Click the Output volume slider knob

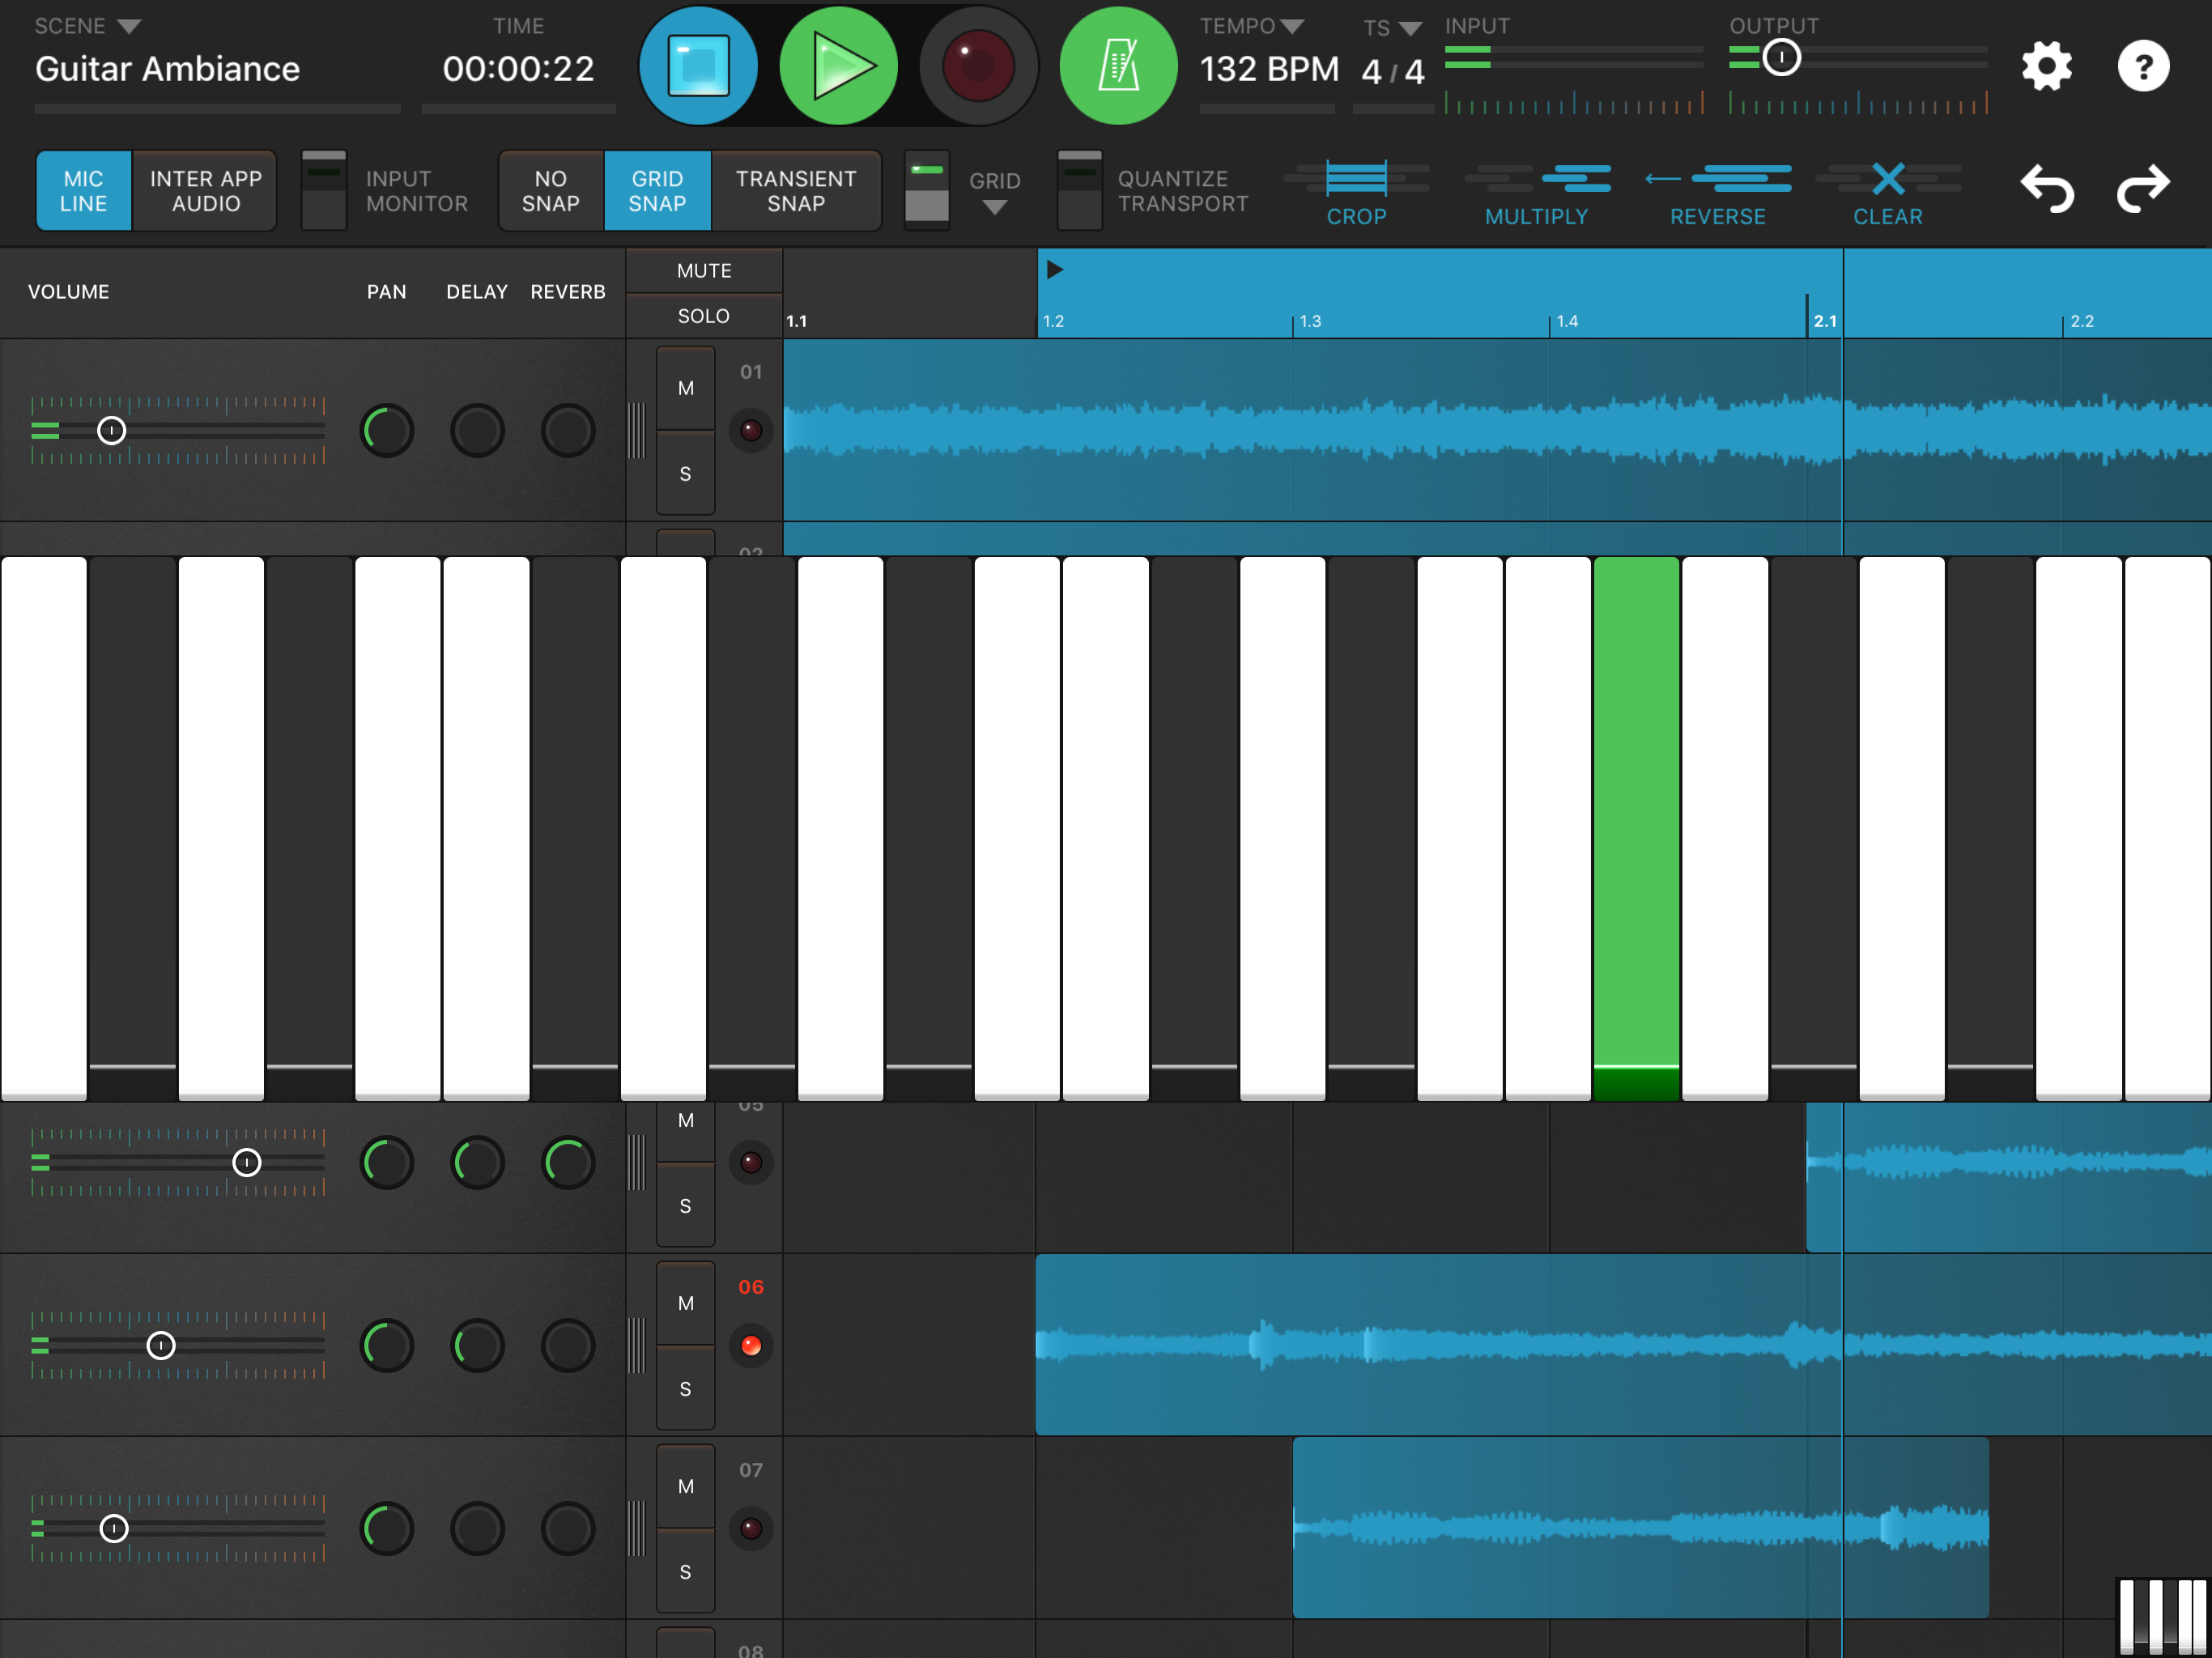tap(1781, 57)
